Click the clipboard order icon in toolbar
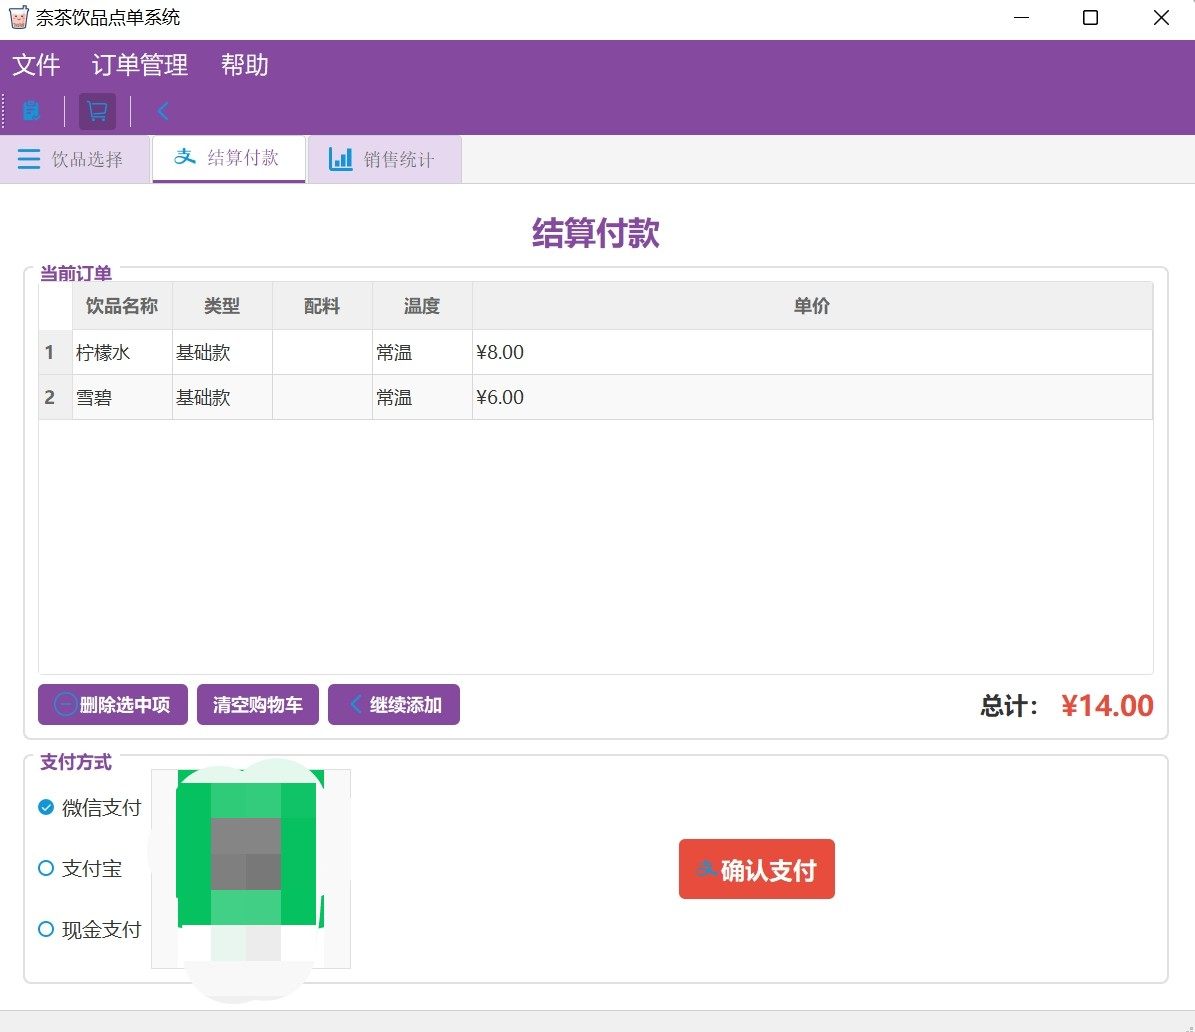Image resolution: width=1195 pixels, height=1032 pixels. (x=32, y=111)
